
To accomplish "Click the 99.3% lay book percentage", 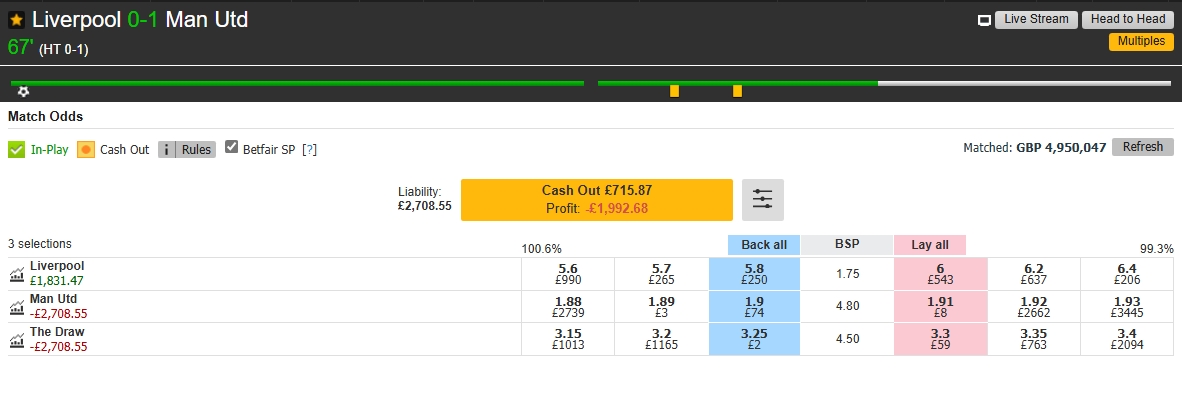I will pyautogui.click(x=1156, y=249).
